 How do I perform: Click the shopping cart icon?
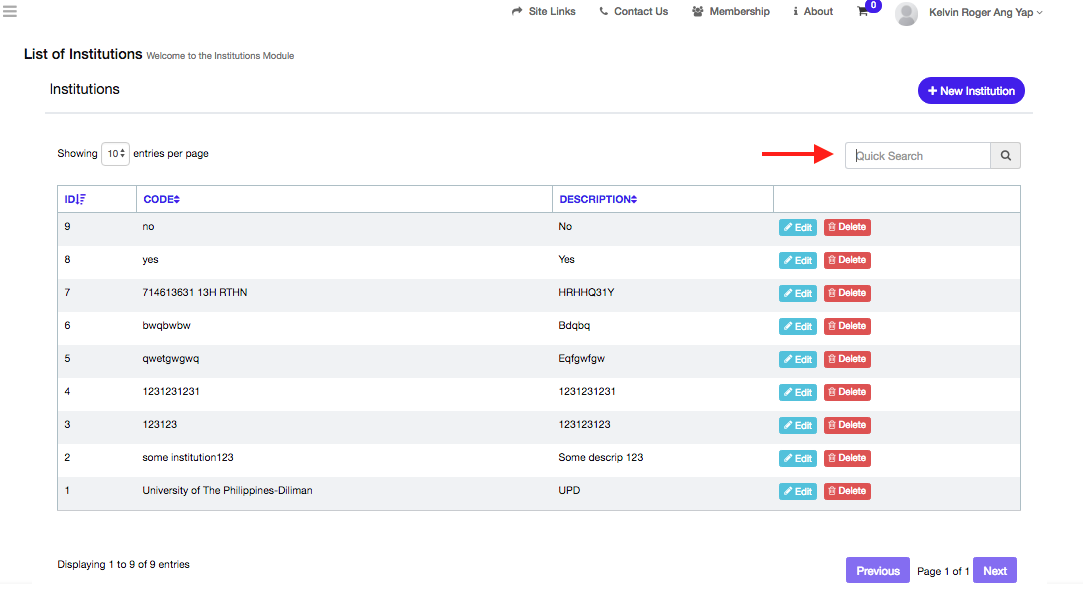tap(863, 12)
